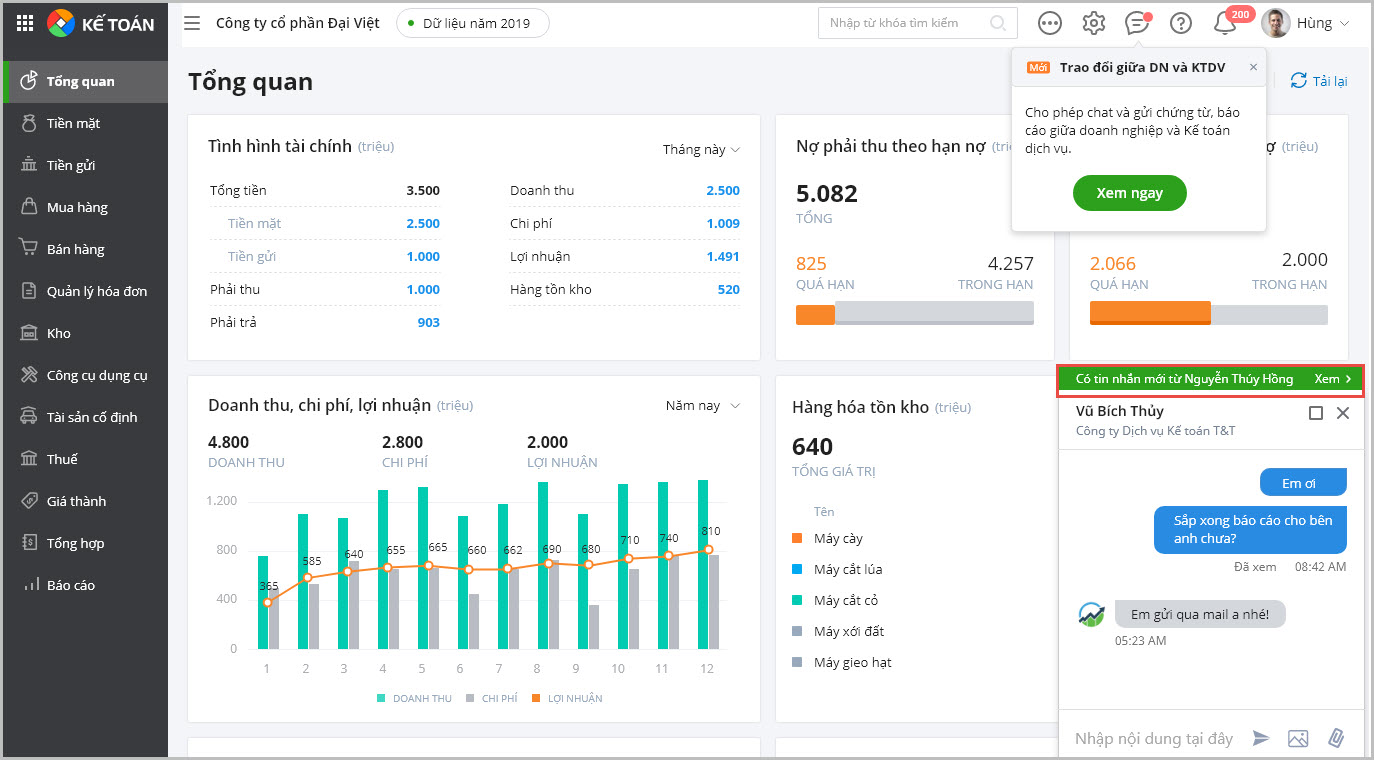Viewport: 1374px width, 760px height.
Task: Toggle the DOANH THU legend series
Action: pyautogui.click(x=414, y=698)
